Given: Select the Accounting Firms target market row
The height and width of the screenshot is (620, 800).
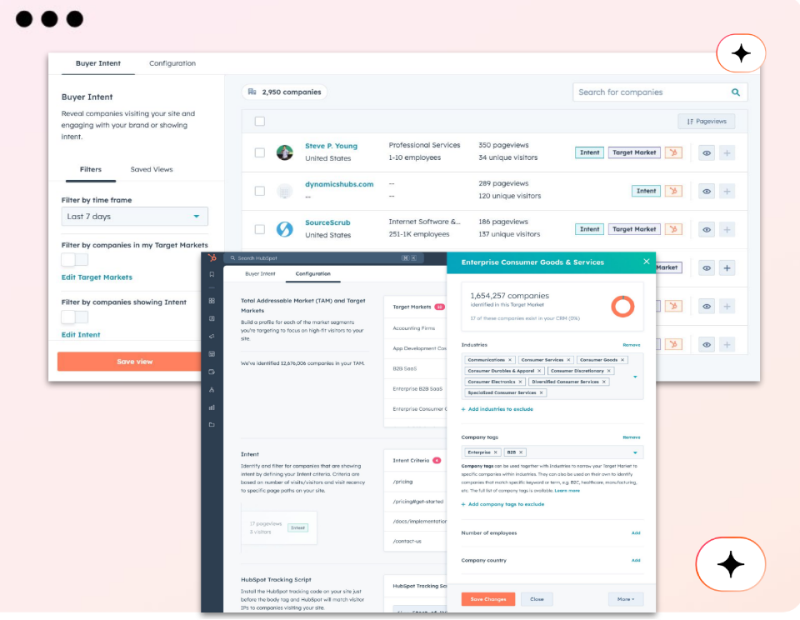Looking at the screenshot, I should tap(415, 328).
